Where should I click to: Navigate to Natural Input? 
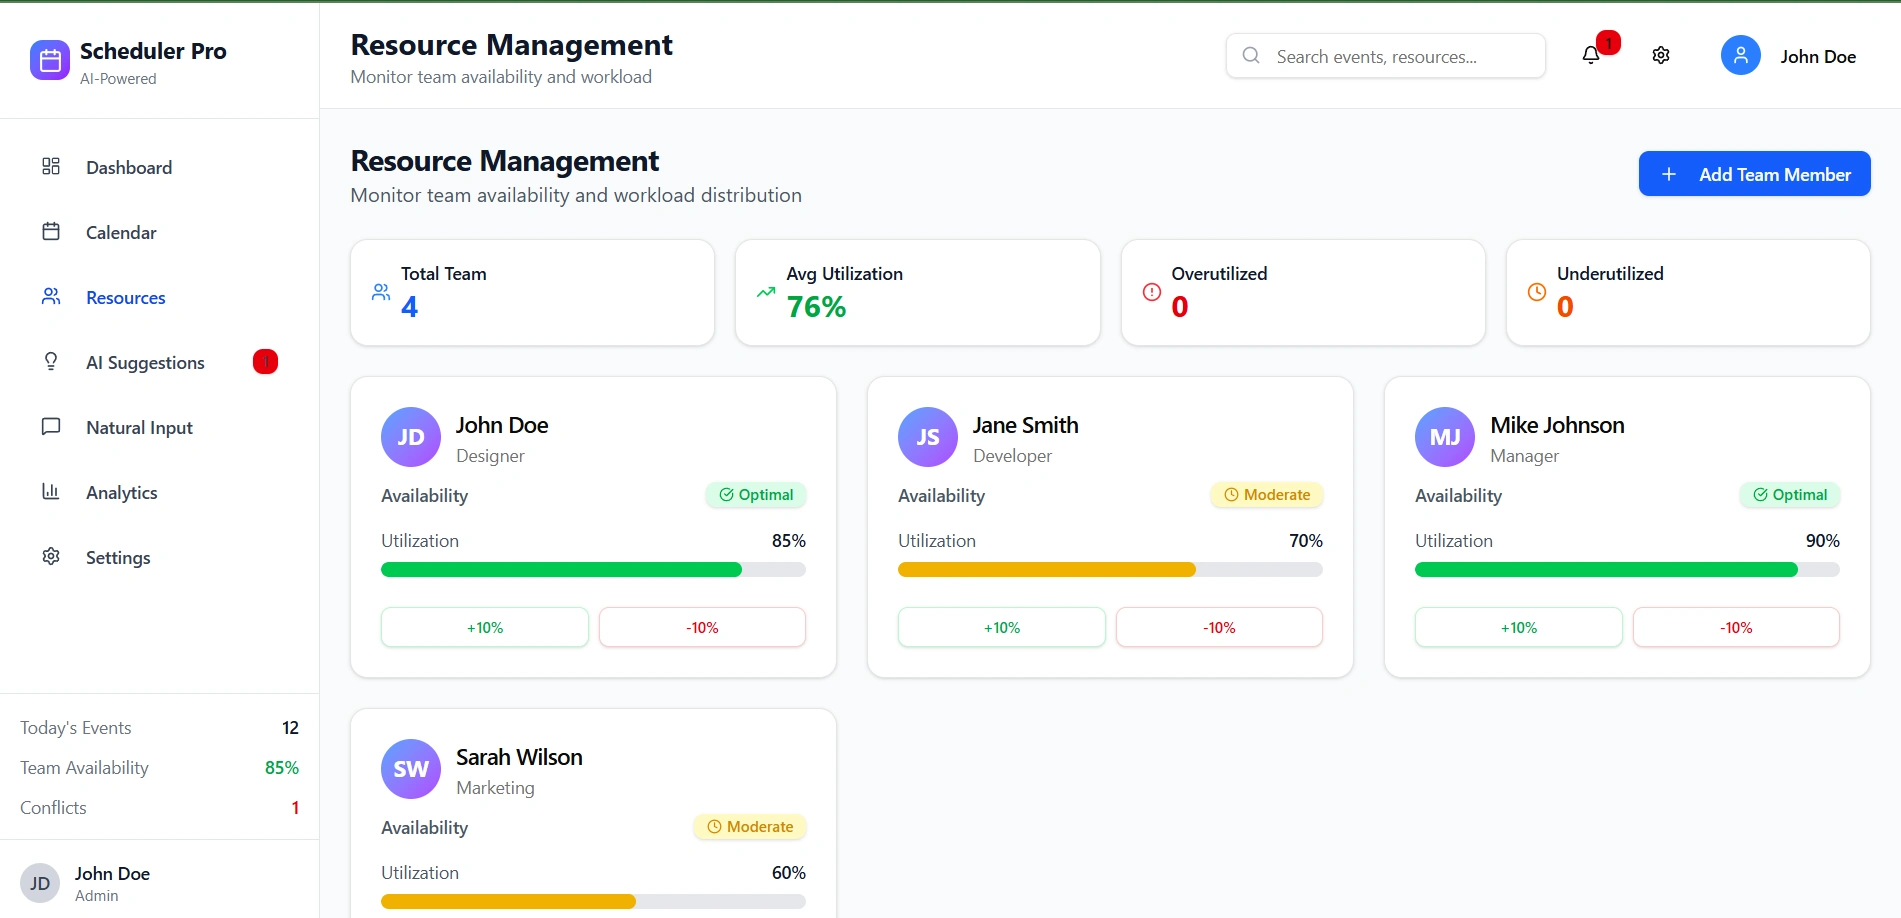click(x=160, y=427)
